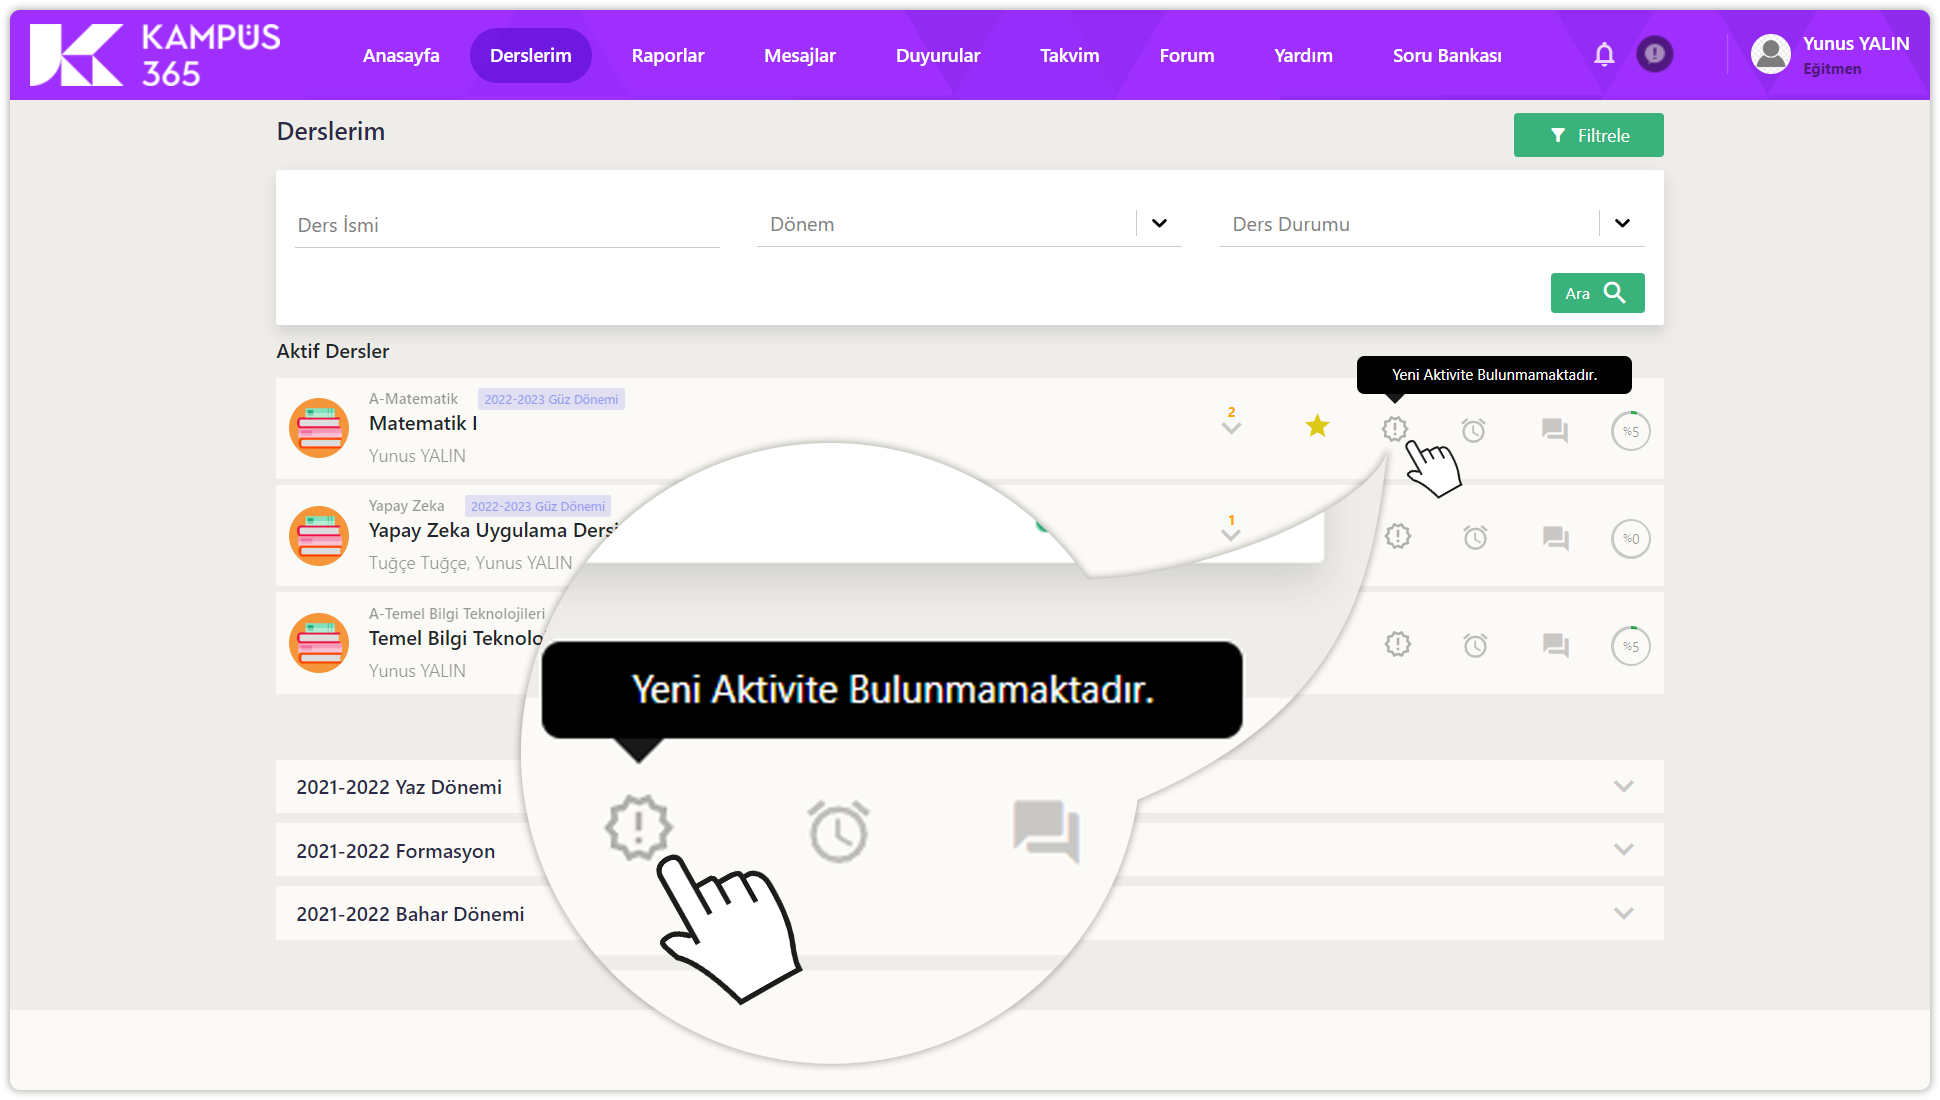
Task: Click the Ara search button
Action: click(1597, 293)
